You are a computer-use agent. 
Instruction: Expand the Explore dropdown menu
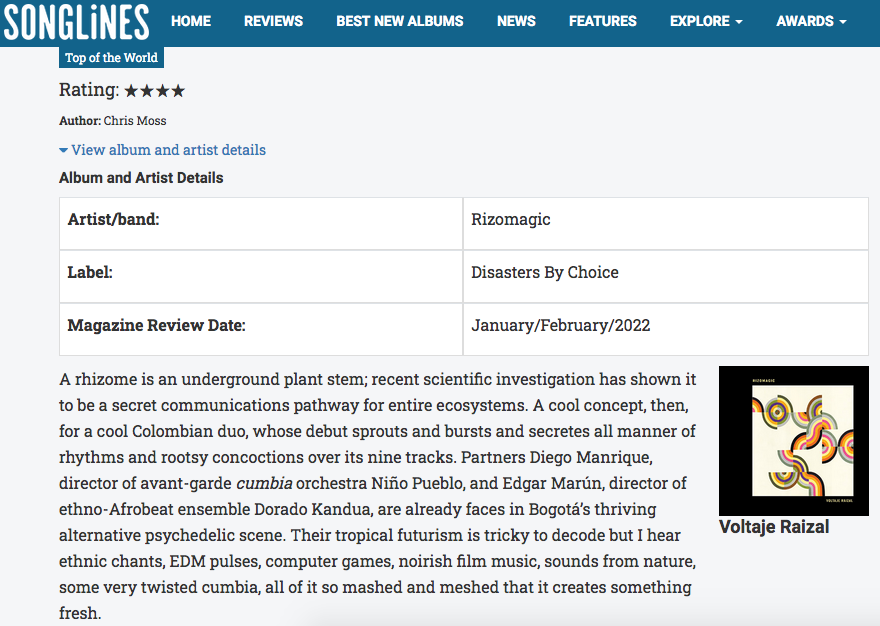pos(706,21)
